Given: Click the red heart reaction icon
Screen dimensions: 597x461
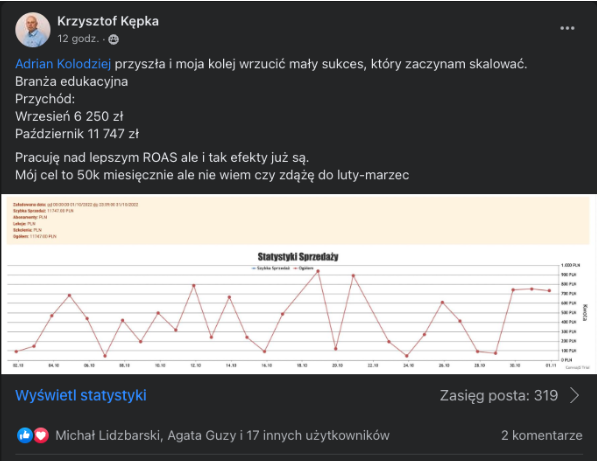Looking at the screenshot, I should (x=41, y=435).
